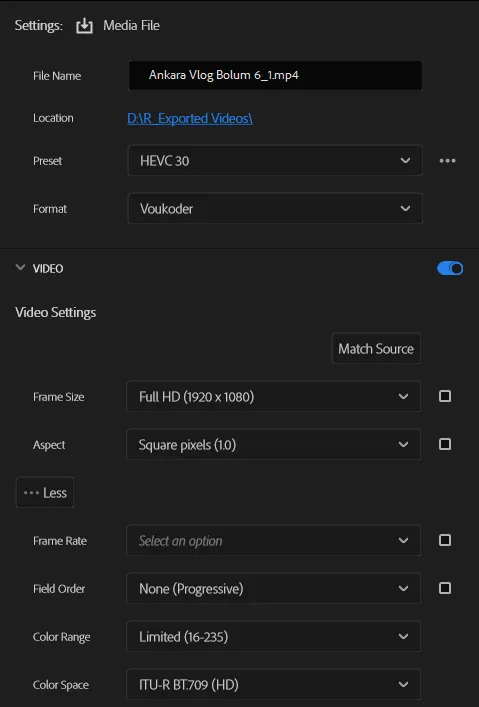Tick the Field Order match source checkbox
Image resolution: width=479 pixels, height=707 pixels.
445,588
